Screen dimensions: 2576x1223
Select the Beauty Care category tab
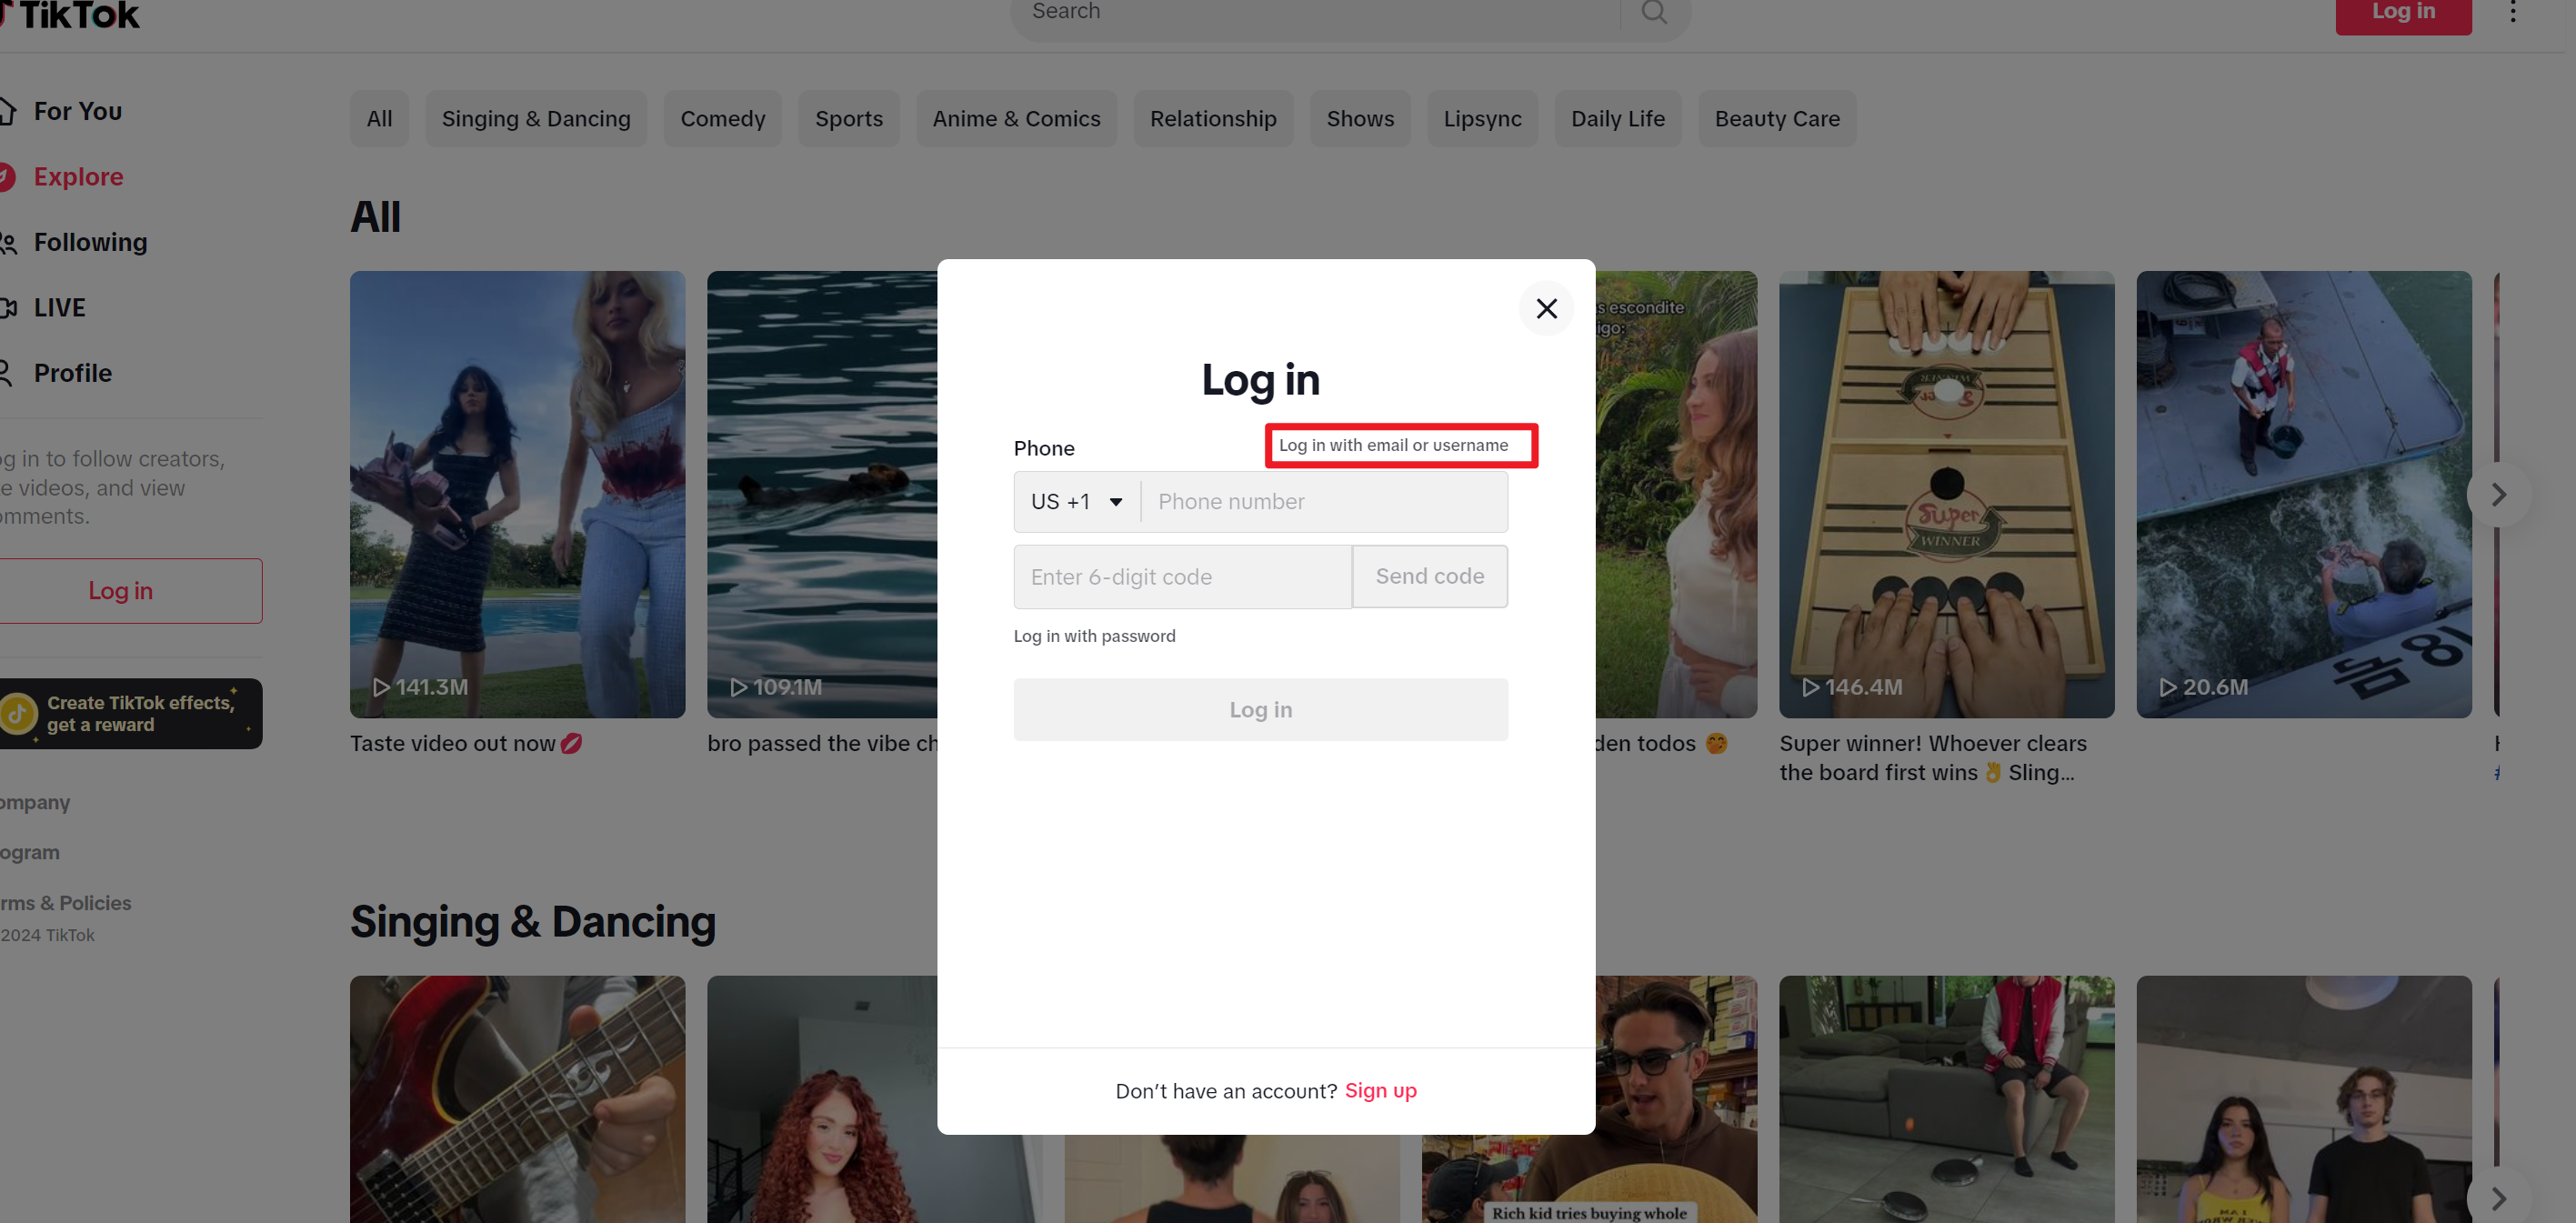pyautogui.click(x=1776, y=119)
